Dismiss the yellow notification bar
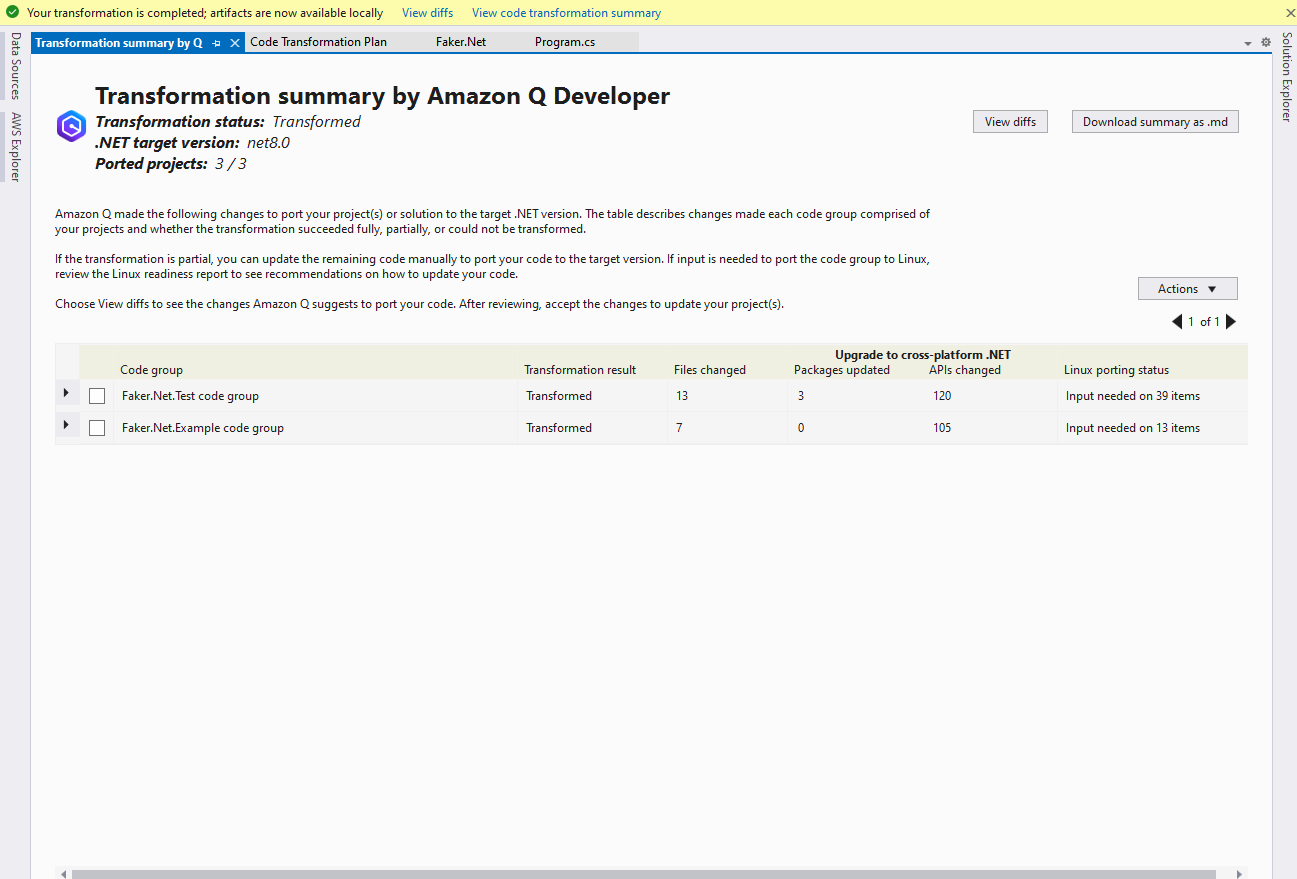Screen dimensions: 1297x879 click(1289, 13)
